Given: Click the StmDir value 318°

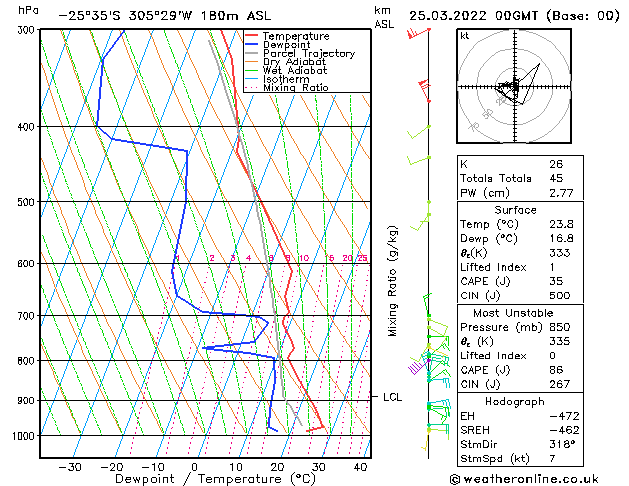Looking at the screenshot, I should [x=562, y=444].
